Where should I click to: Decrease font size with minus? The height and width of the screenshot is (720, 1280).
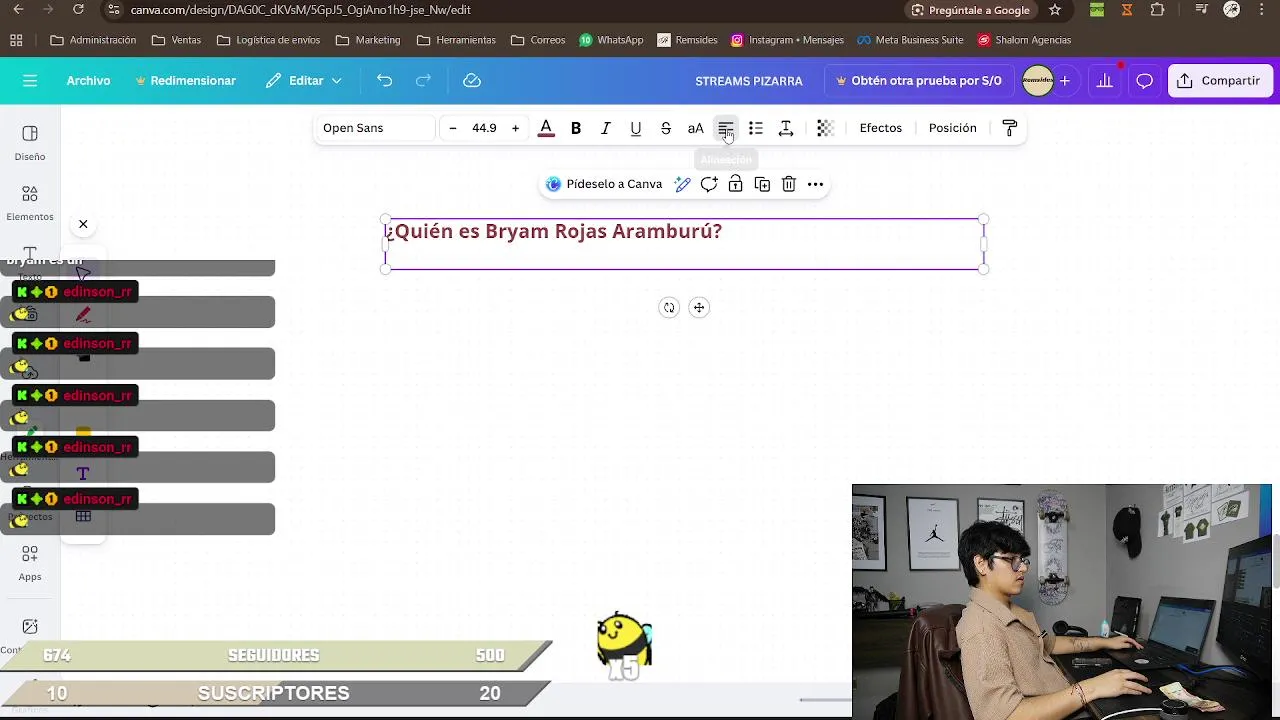coord(453,128)
